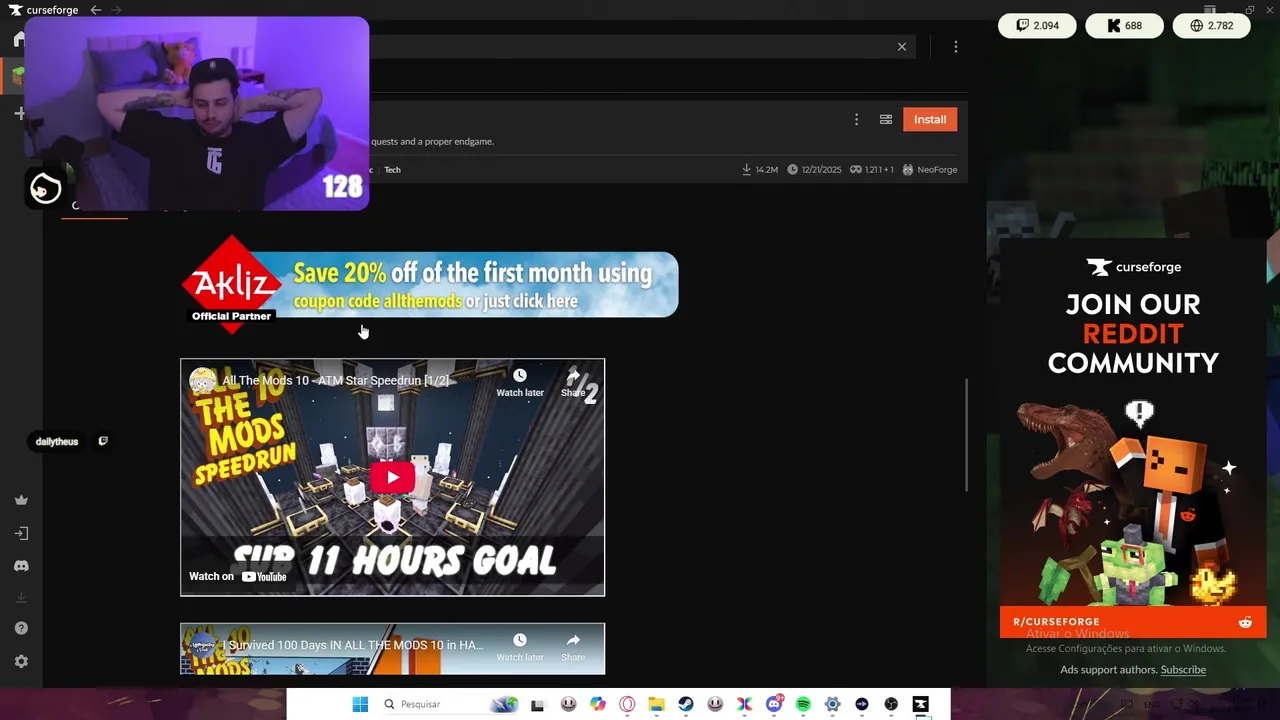1280x720 pixels.
Task: Click the Install button for the modpack
Action: (930, 119)
